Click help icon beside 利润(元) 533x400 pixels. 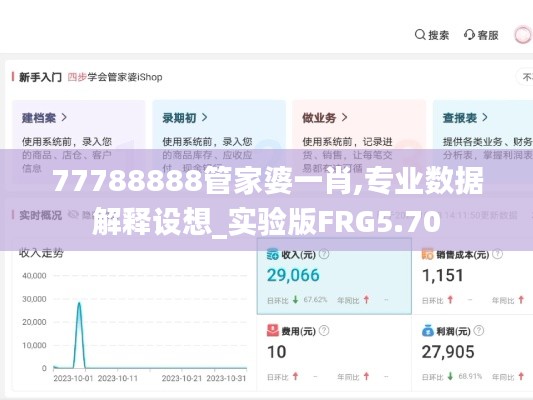[x=479, y=331]
